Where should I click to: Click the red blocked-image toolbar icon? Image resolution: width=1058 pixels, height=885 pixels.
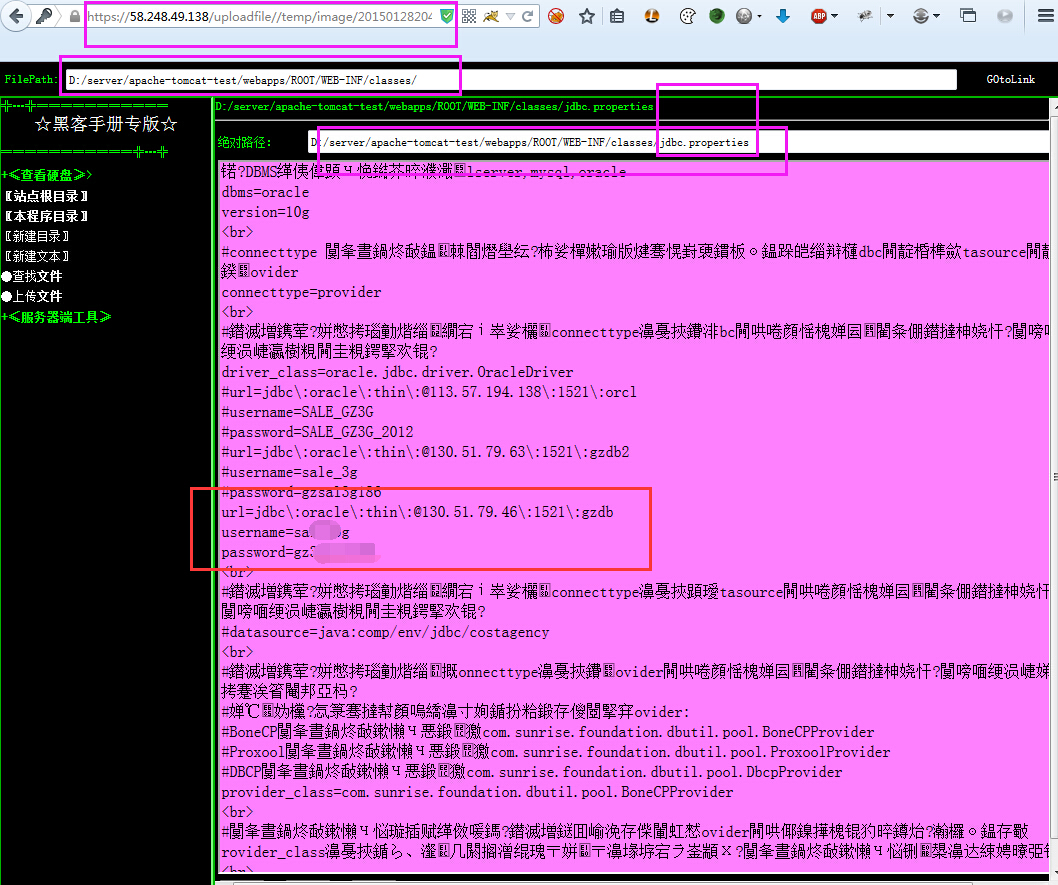556,16
